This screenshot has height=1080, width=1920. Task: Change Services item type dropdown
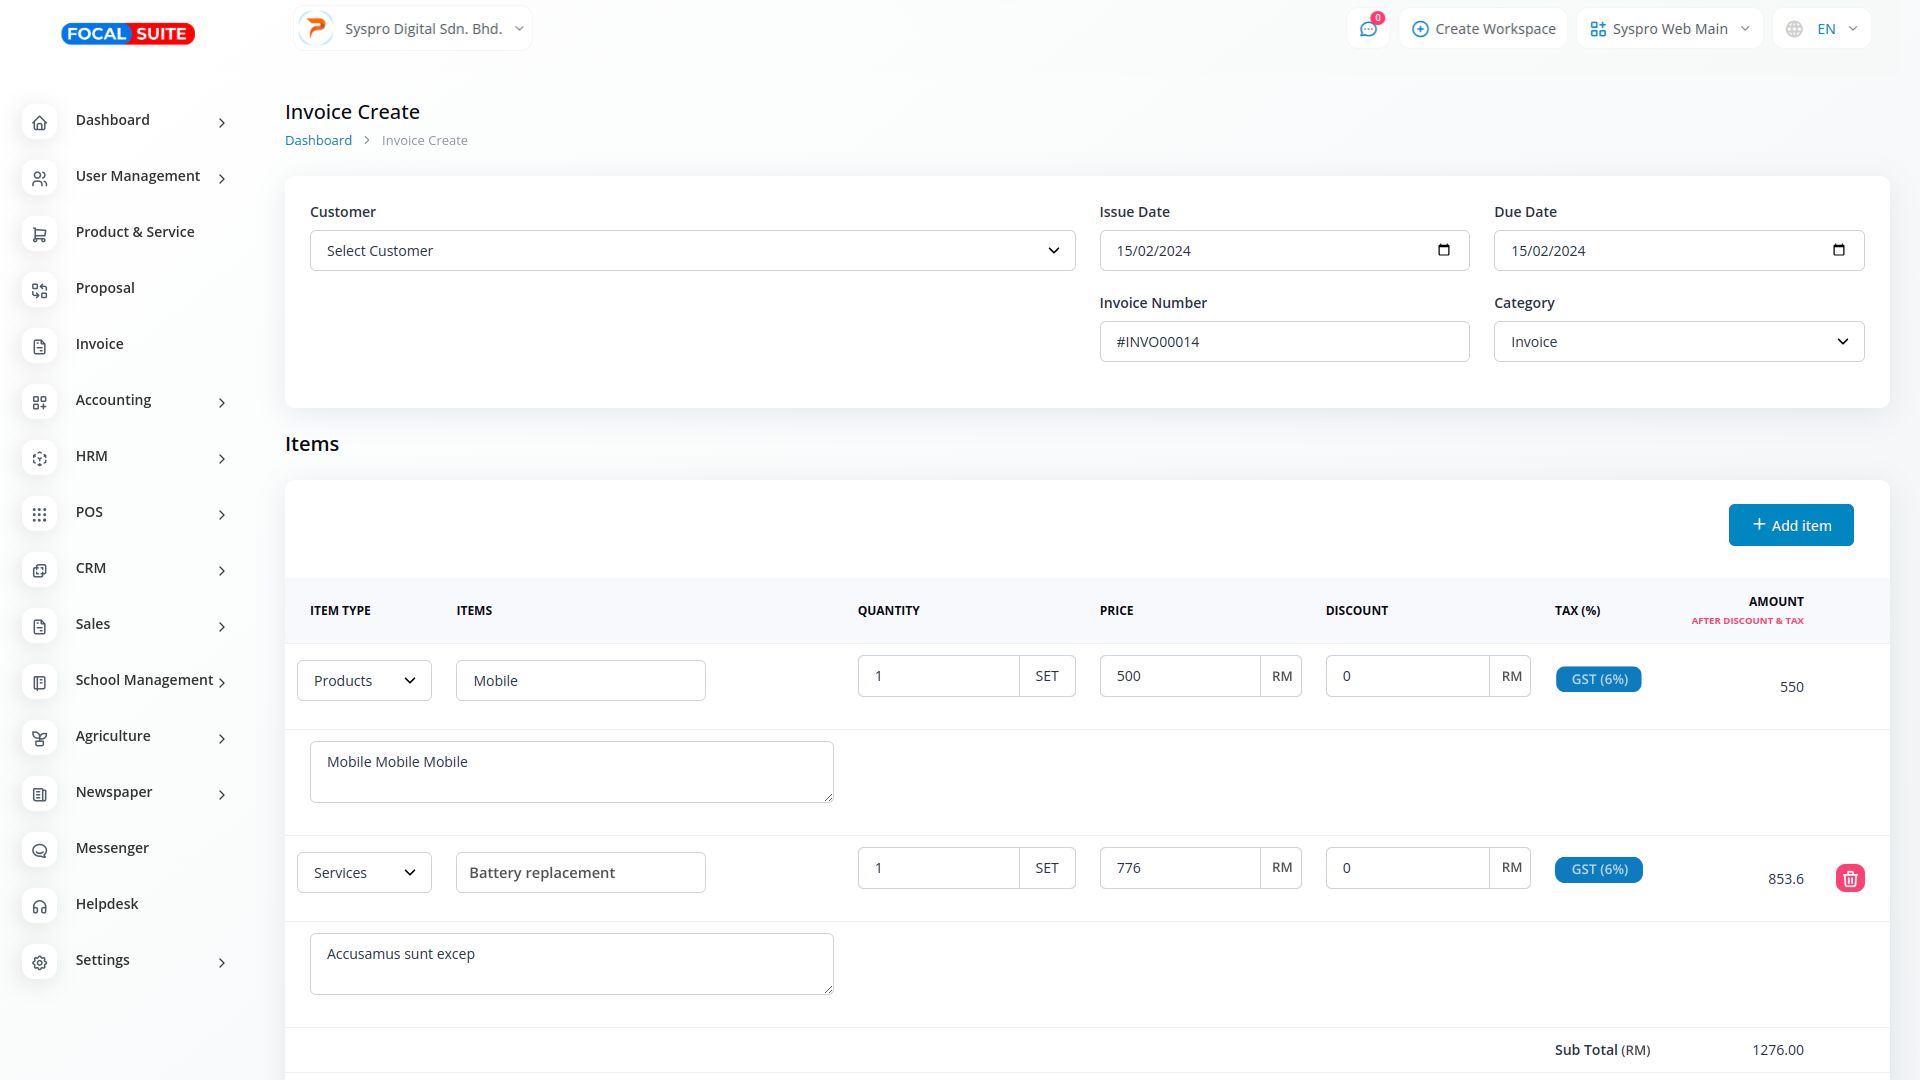pos(364,873)
